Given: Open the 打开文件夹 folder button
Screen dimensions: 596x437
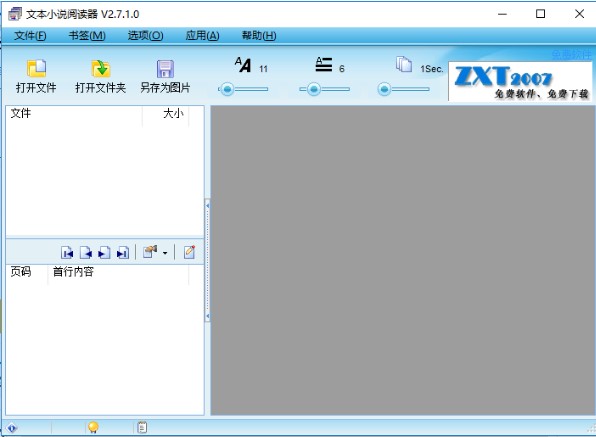Looking at the screenshot, I should coord(100,76).
